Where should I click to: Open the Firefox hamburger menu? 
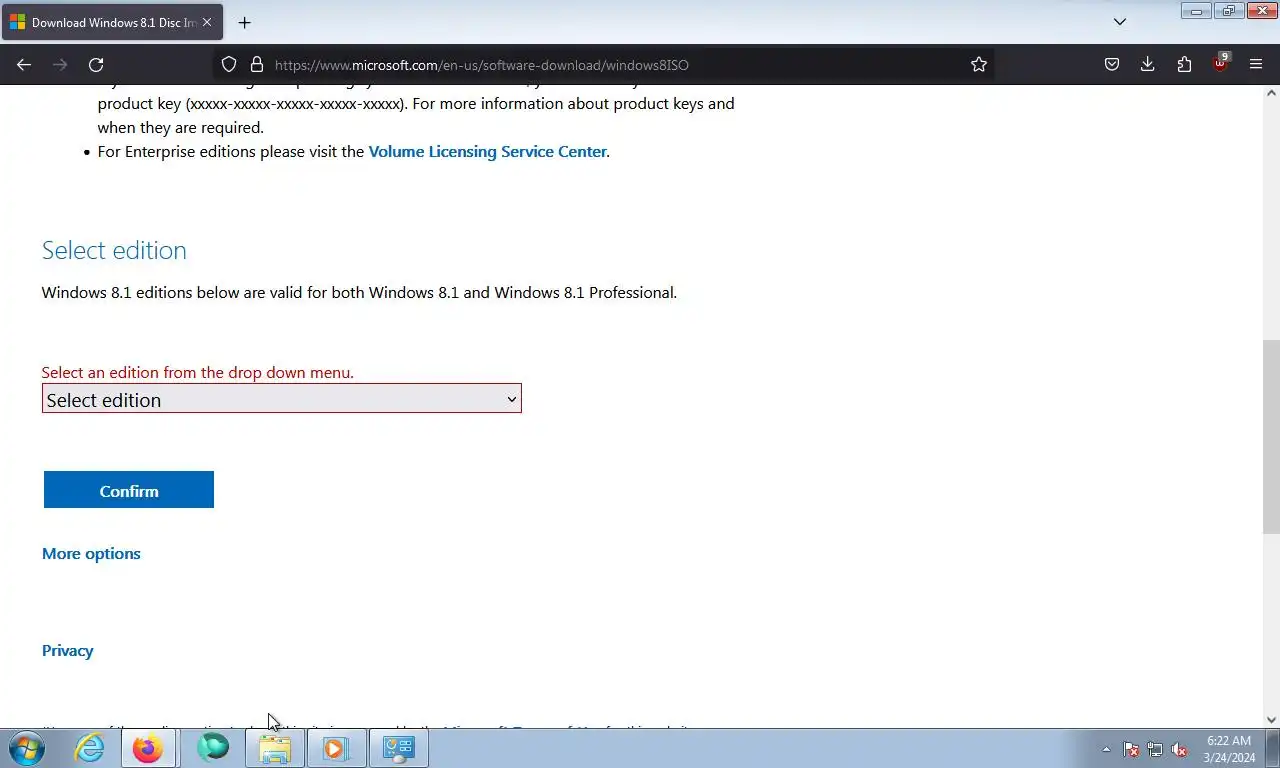tap(1256, 64)
